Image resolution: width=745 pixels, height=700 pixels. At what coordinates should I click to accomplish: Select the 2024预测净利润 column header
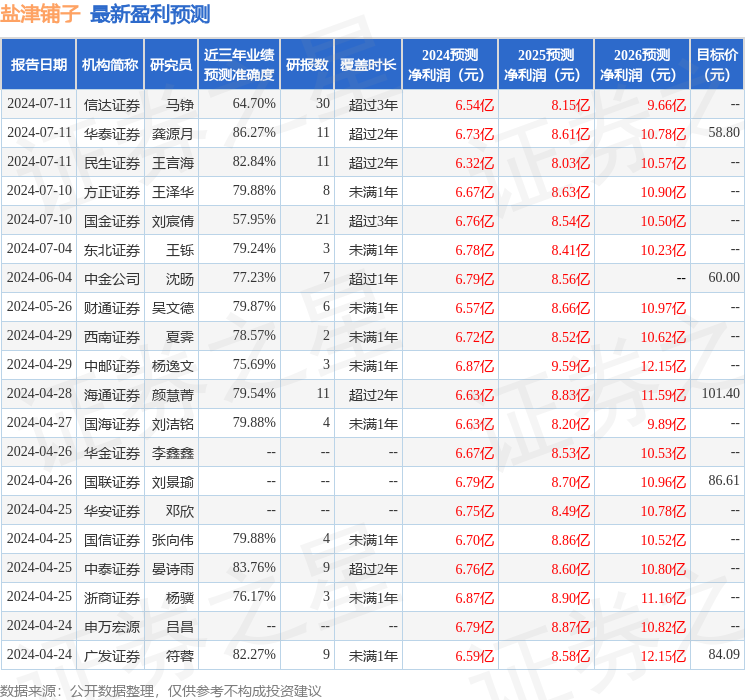pyautogui.click(x=450, y=65)
